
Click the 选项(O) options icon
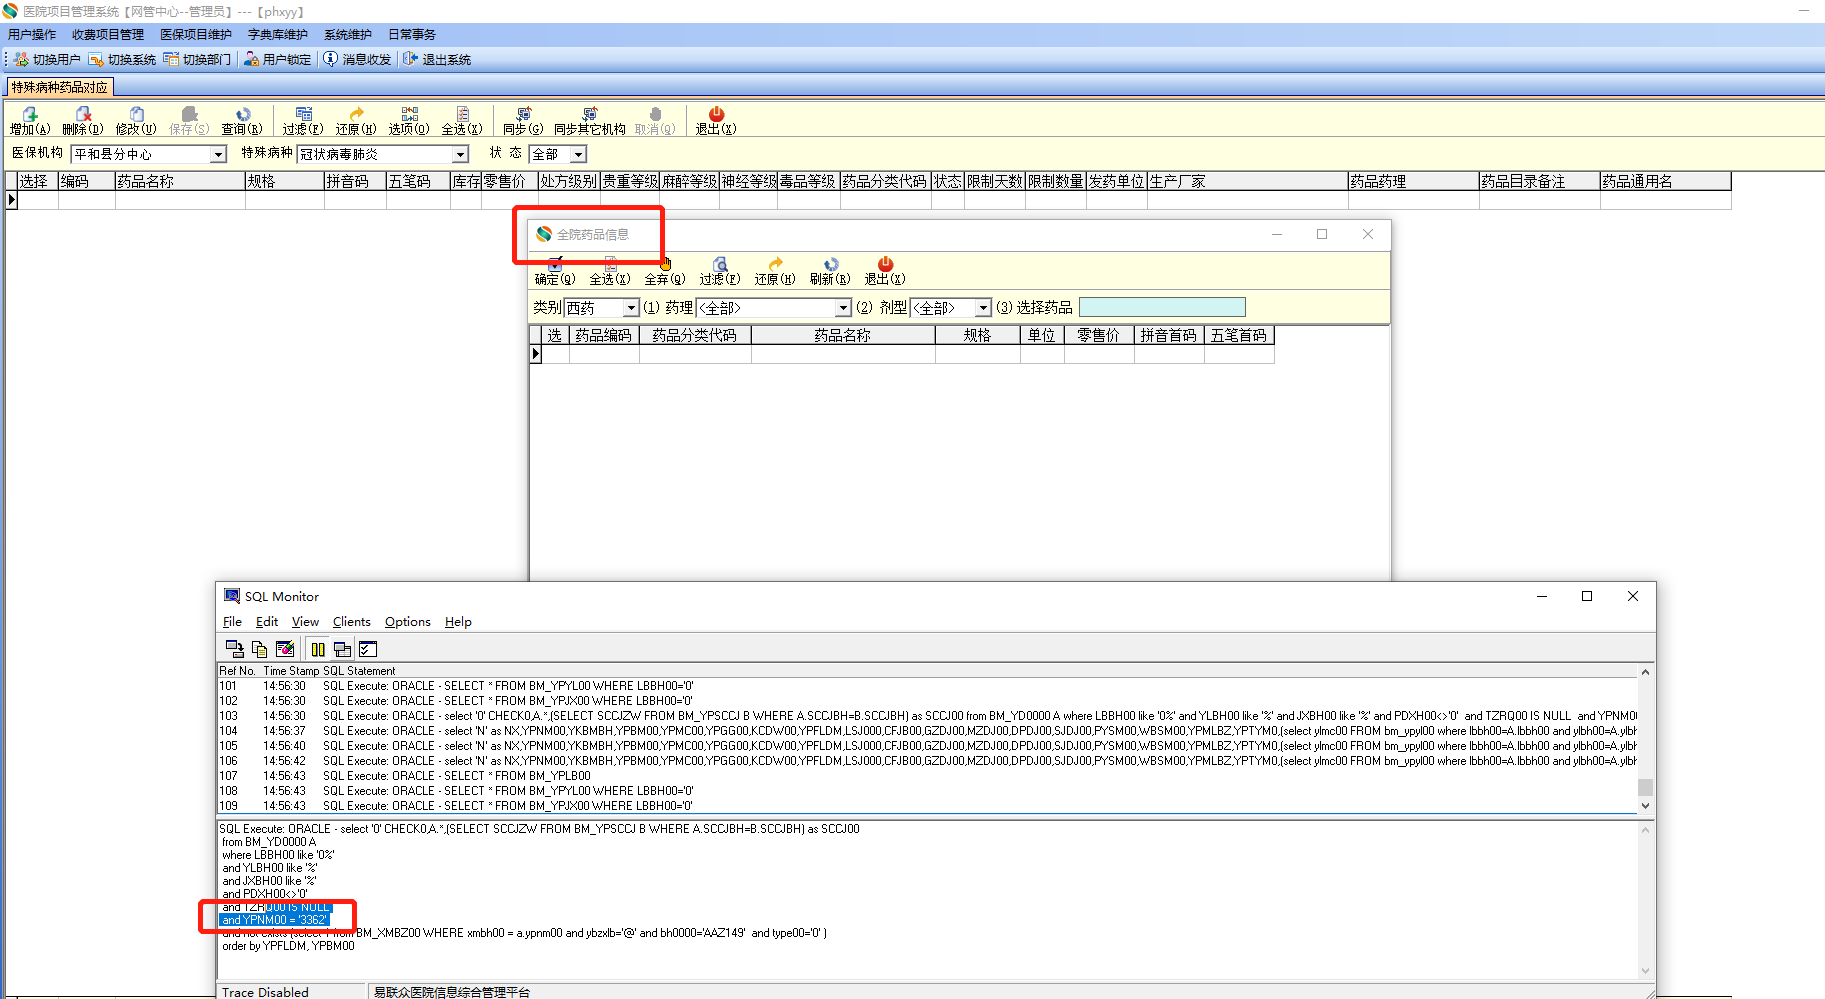[409, 114]
